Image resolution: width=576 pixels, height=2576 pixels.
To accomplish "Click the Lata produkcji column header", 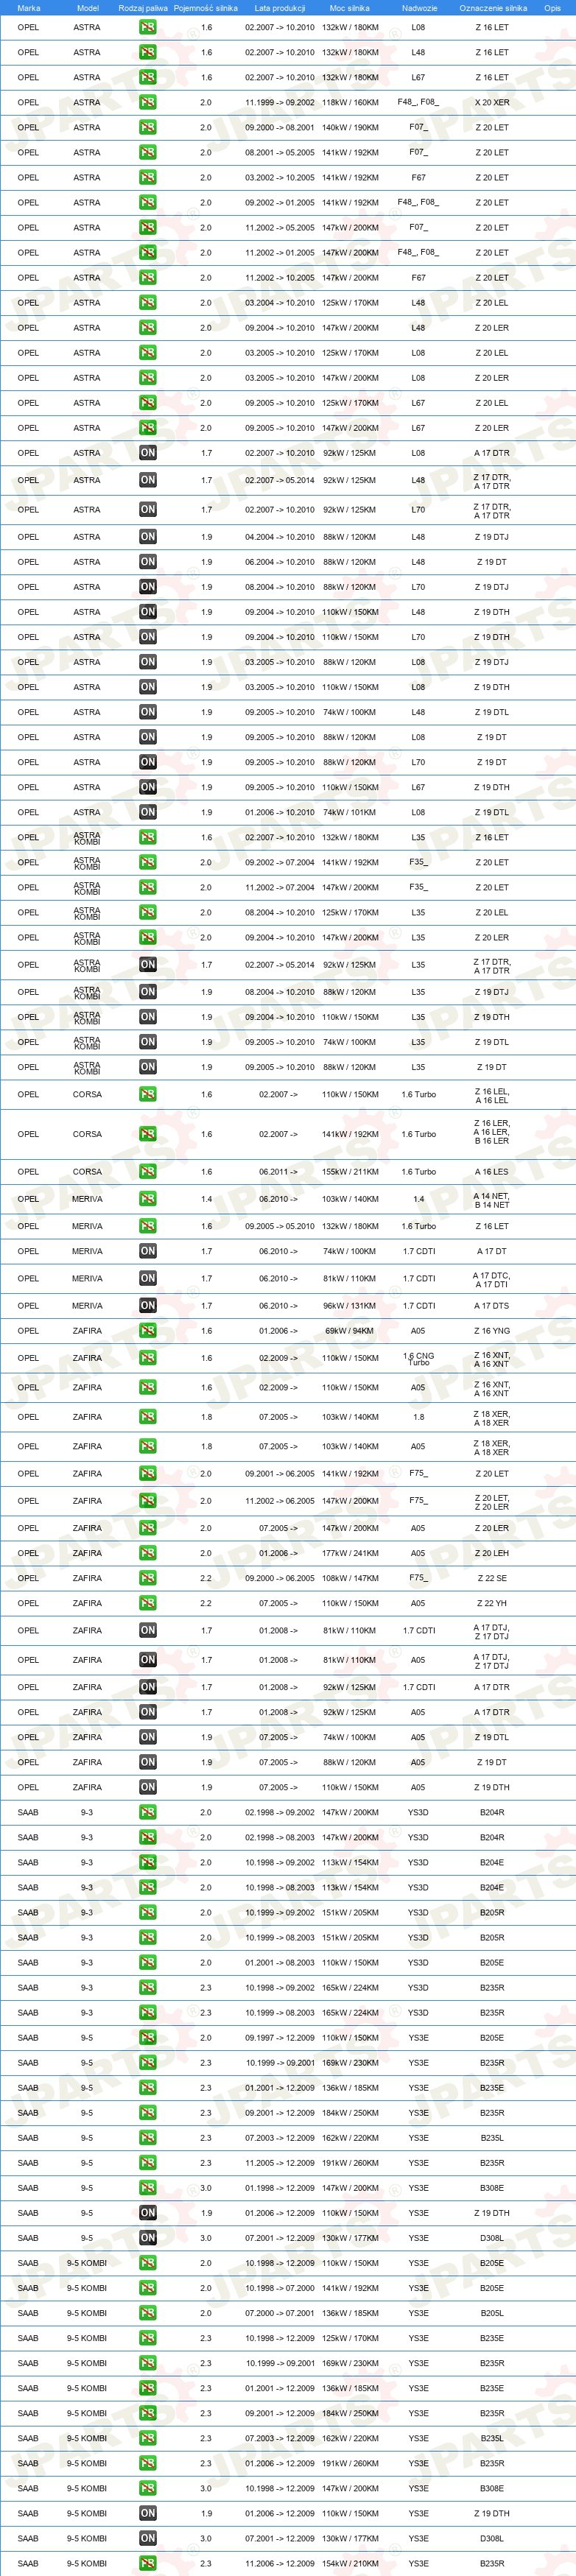I will [280, 8].
